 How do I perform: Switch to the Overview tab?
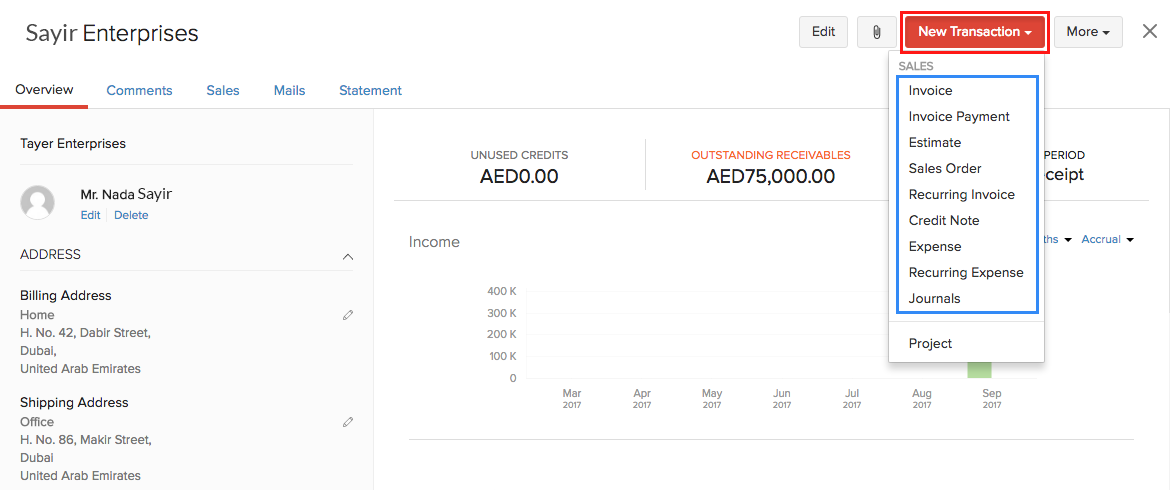click(x=45, y=90)
